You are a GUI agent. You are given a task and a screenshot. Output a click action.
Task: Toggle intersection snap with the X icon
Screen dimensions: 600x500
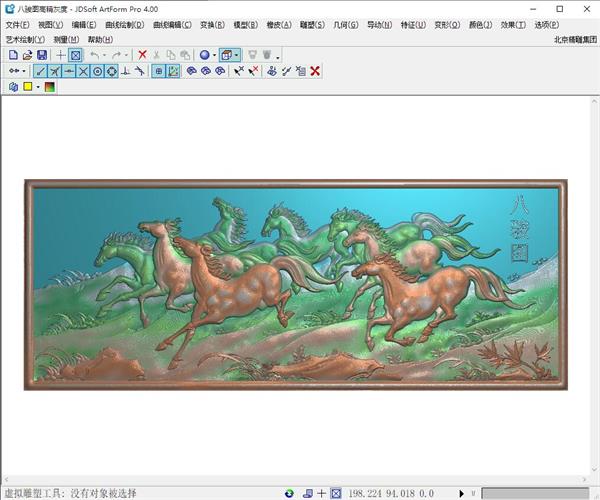pyautogui.click(x=83, y=71)
